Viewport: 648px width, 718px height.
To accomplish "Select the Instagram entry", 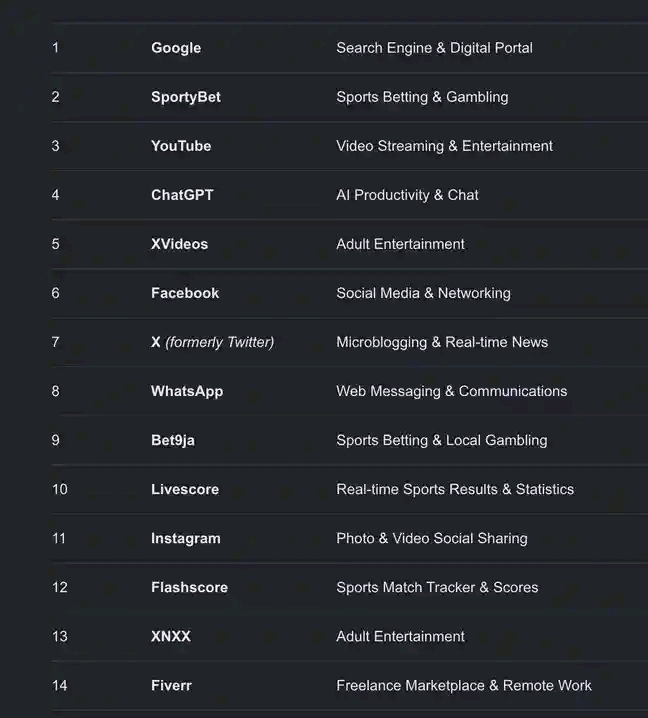I will (x=185, y=538).
